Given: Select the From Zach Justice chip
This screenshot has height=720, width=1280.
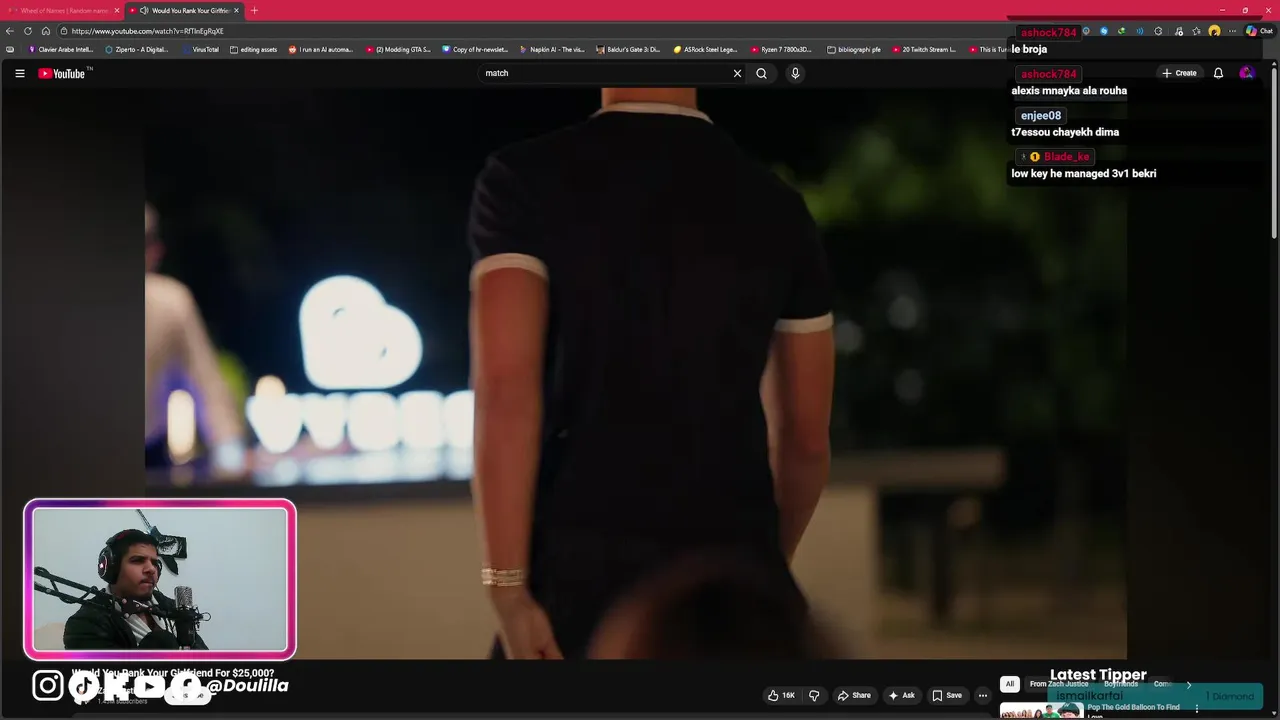Looking at the screenshot, I should tap(1058, 684).
